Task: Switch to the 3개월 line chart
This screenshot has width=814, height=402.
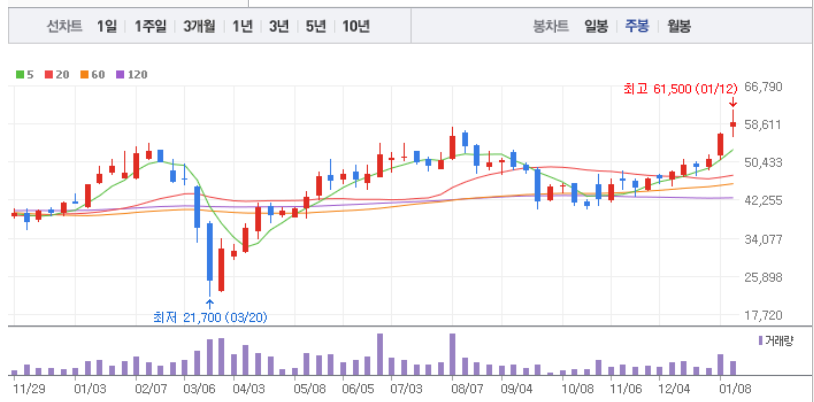Action: 199,26
